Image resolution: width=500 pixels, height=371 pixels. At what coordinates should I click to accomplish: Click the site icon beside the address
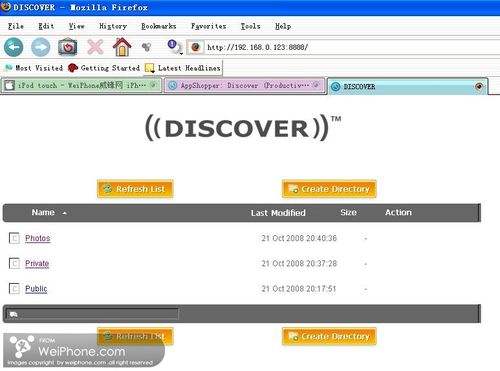point(195,47)
